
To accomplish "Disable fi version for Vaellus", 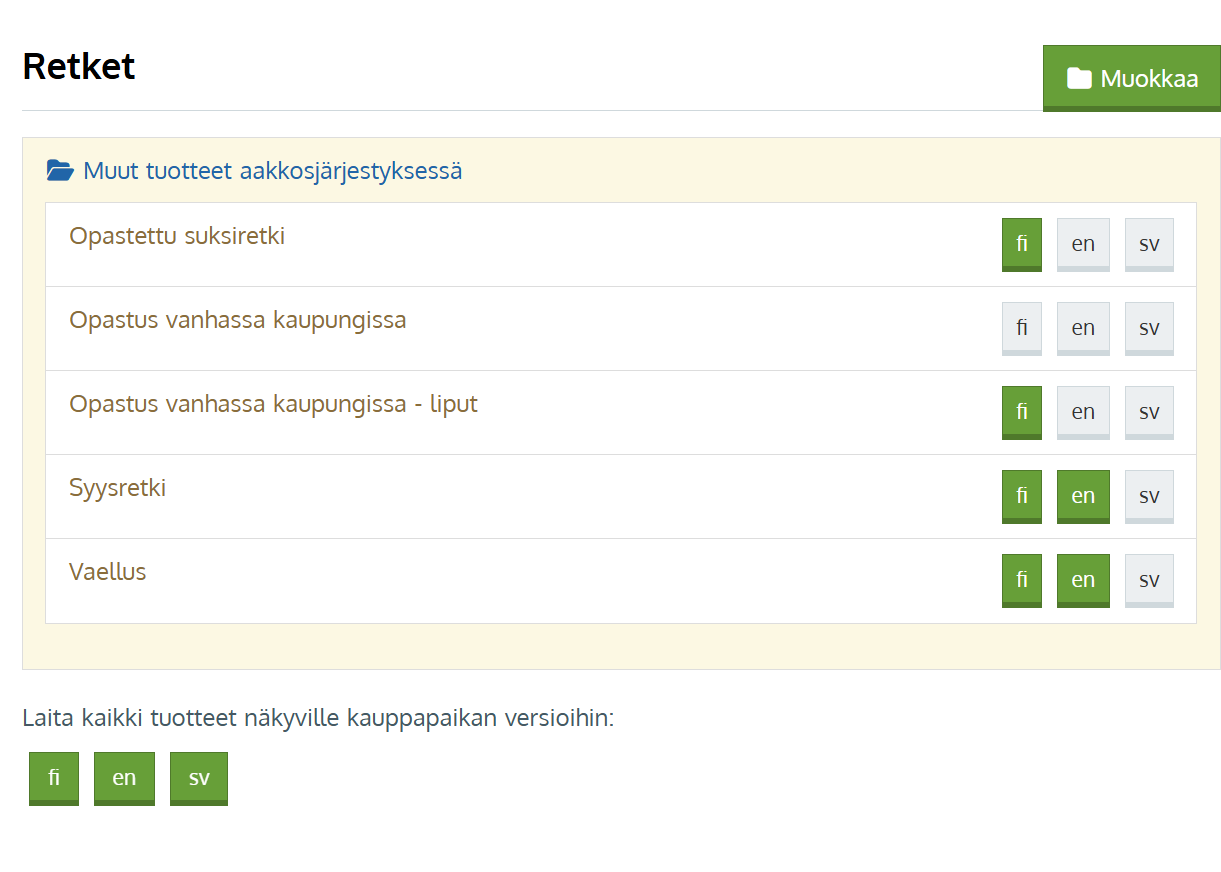I will pos(1021,580).
